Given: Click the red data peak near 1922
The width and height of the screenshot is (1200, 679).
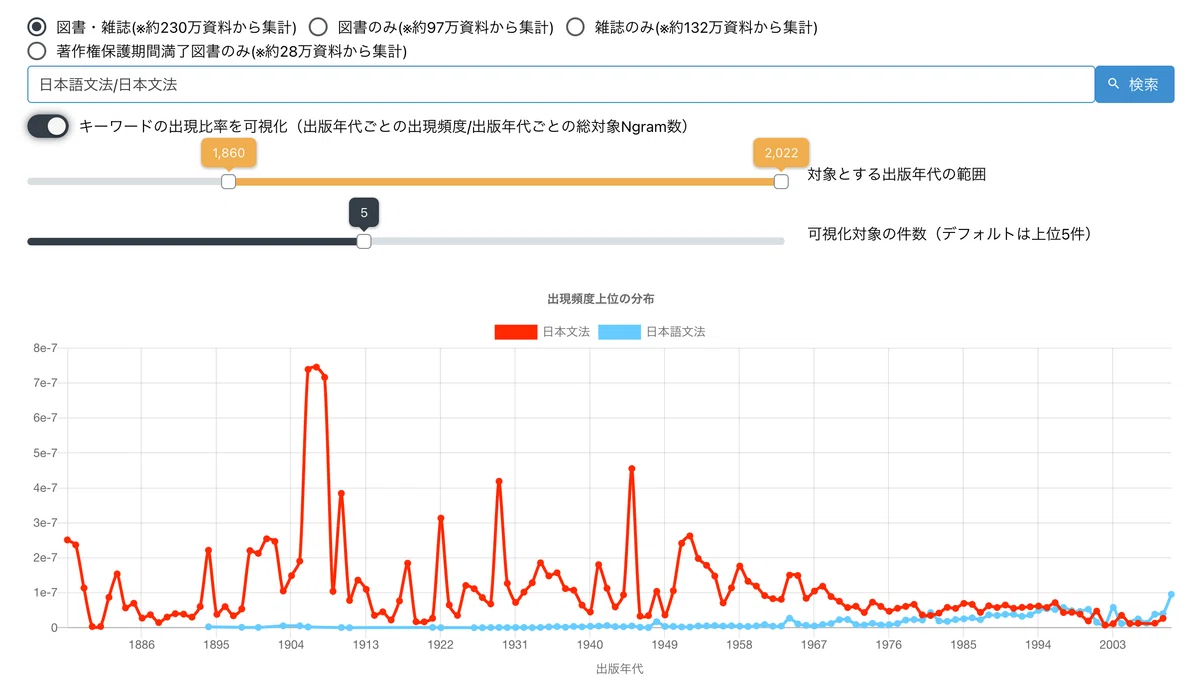Looking at the screenshot, I should click(x=440, y=518).
